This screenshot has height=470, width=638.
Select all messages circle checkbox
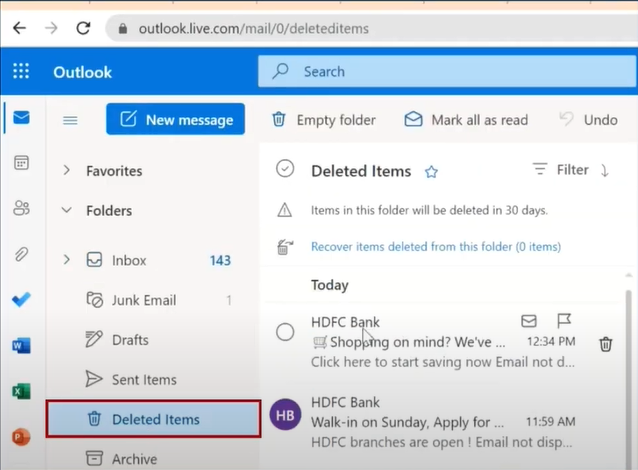tap(285, 168)
